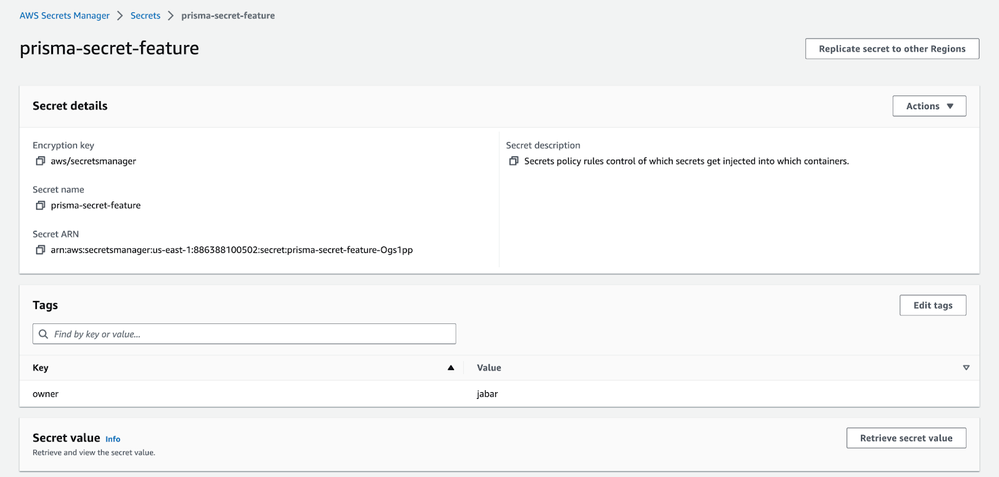999x477 pixels.
Task: Click the search magnifier icon in Tags
Action: tap(44, 334)
